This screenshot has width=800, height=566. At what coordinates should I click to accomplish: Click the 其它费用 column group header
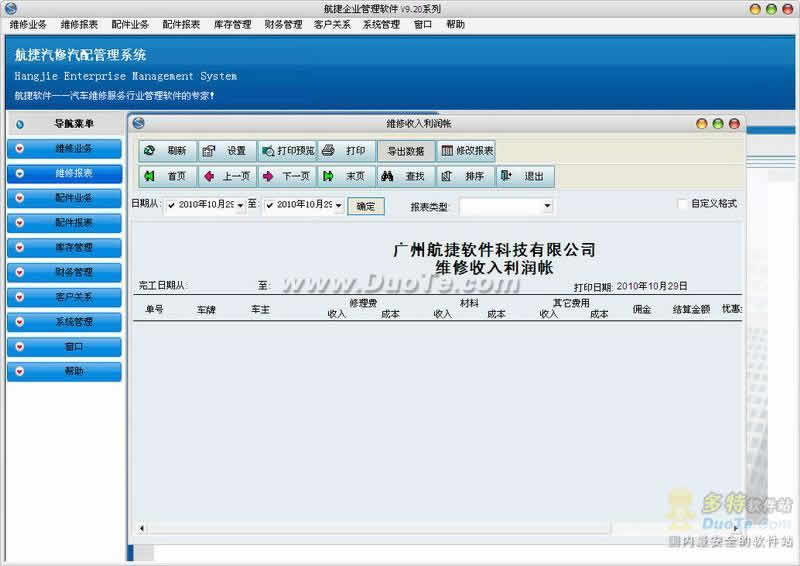(571, 303)
